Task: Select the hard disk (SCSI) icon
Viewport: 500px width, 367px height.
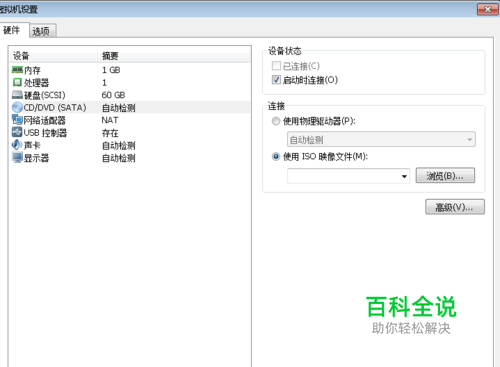Action: click(17, 95)
